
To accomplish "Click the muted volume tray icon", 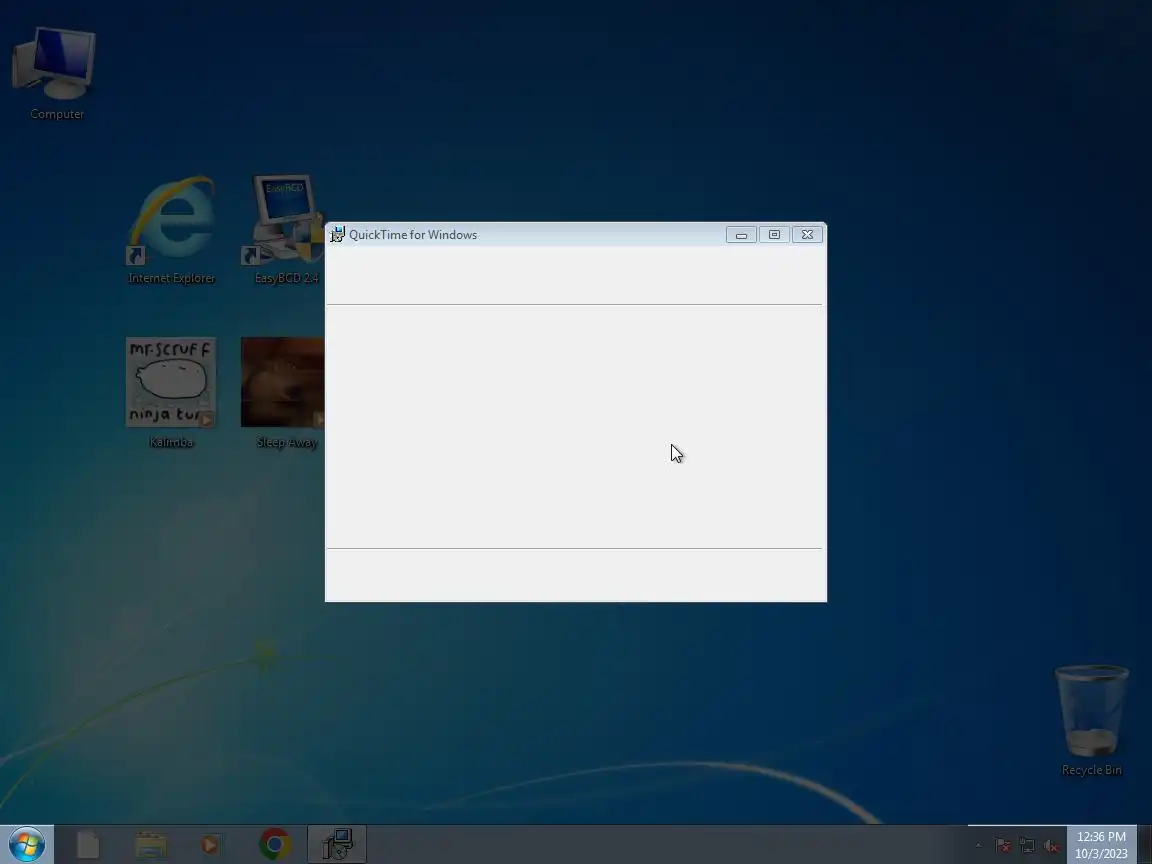I will click(x=1051, y=846).
